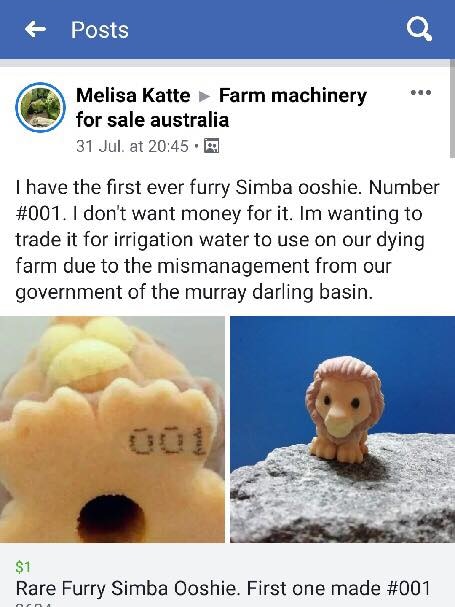Open Farm machinery for sale australia group
Screen dimensions: 455x607
point(221,108)
